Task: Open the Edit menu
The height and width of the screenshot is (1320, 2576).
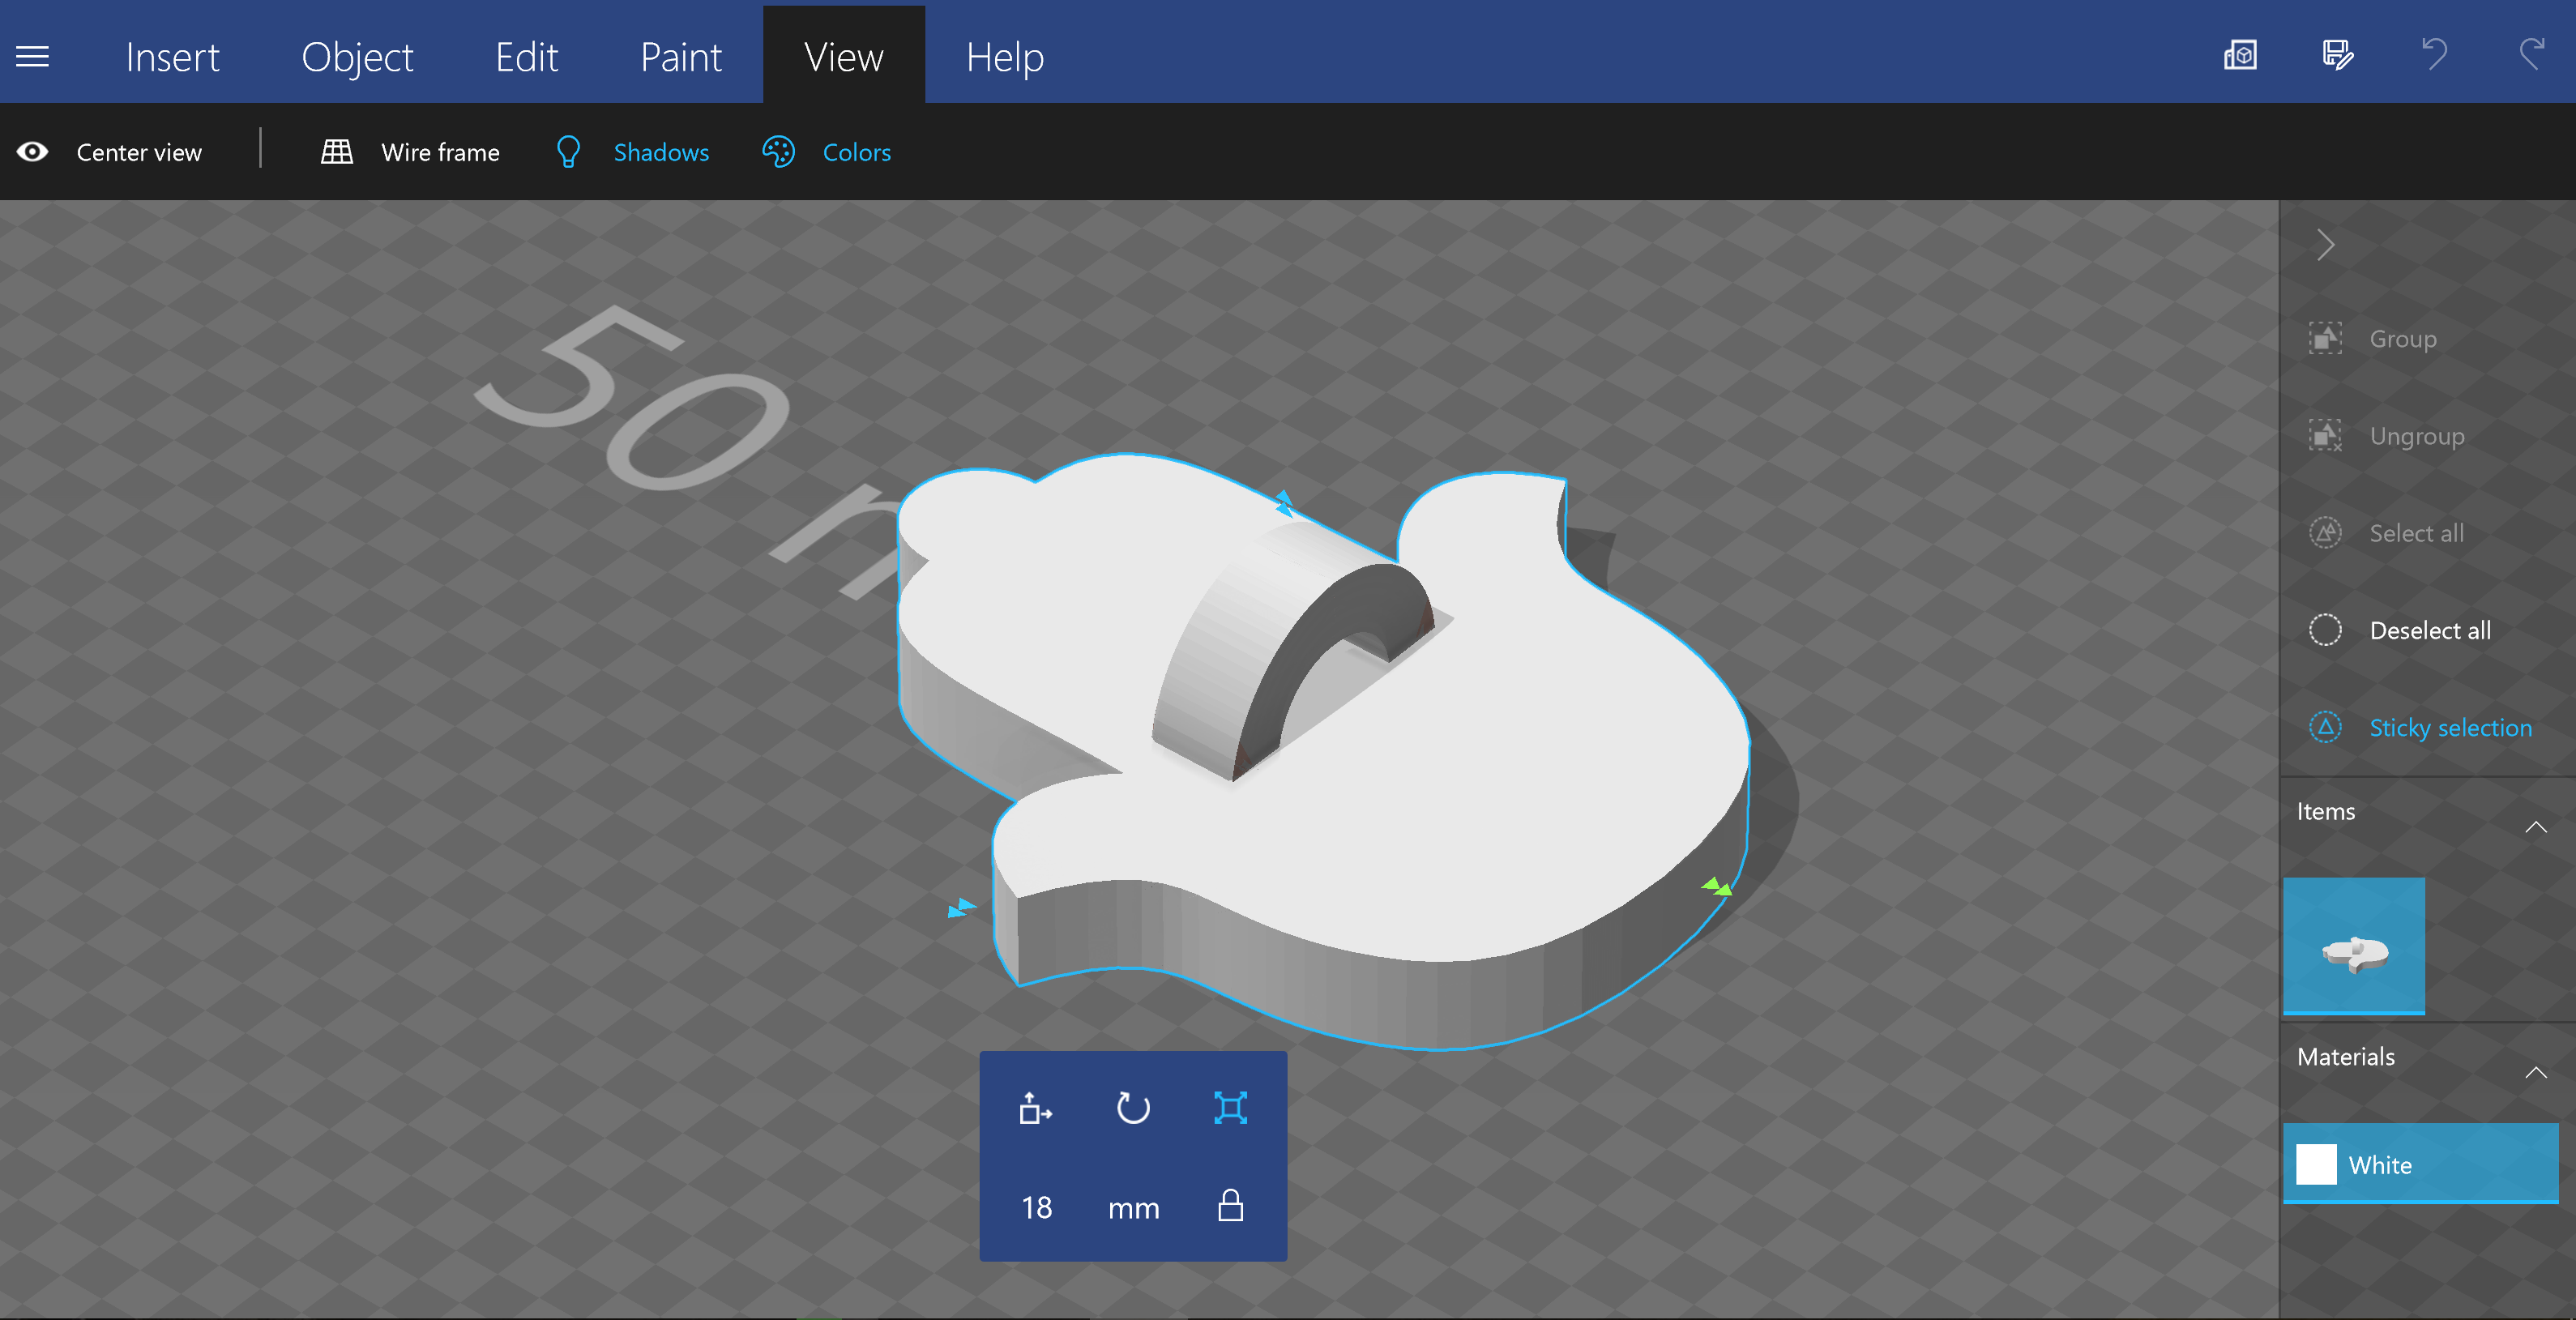Action: coord(526,57)
